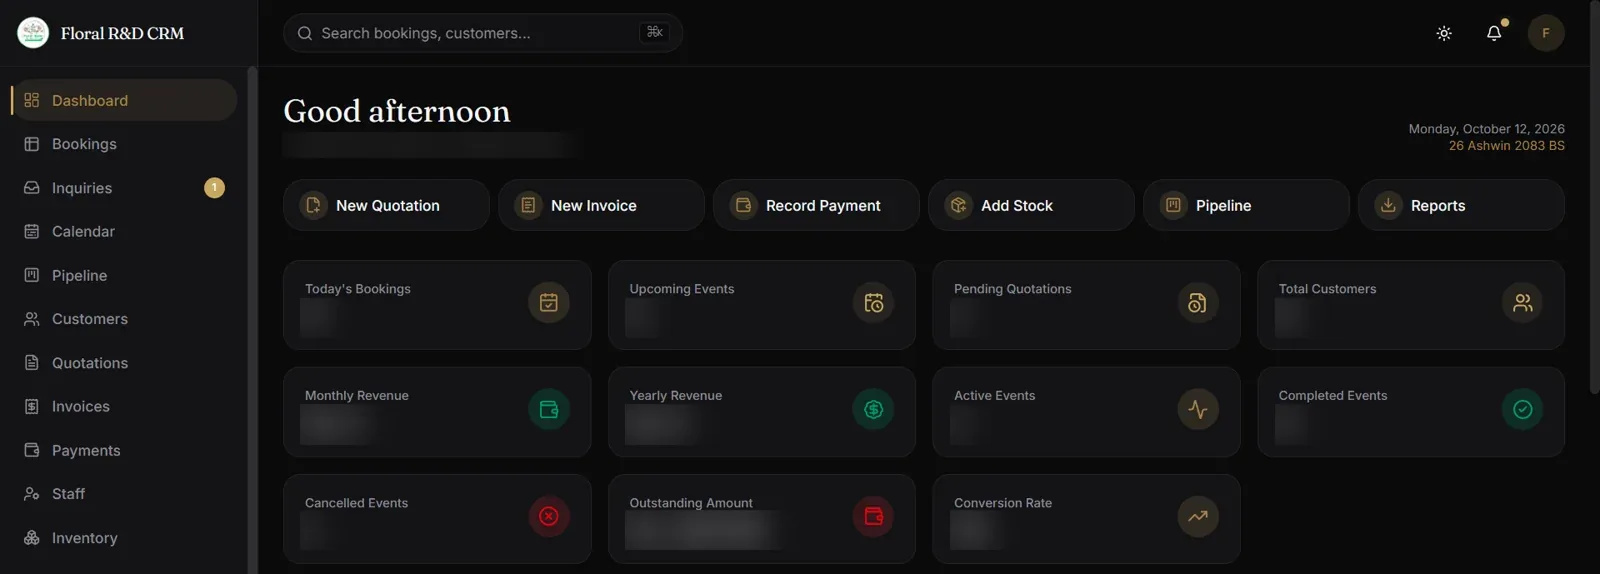Select sidebar Pipeline menu item

(x=124, y=275)
